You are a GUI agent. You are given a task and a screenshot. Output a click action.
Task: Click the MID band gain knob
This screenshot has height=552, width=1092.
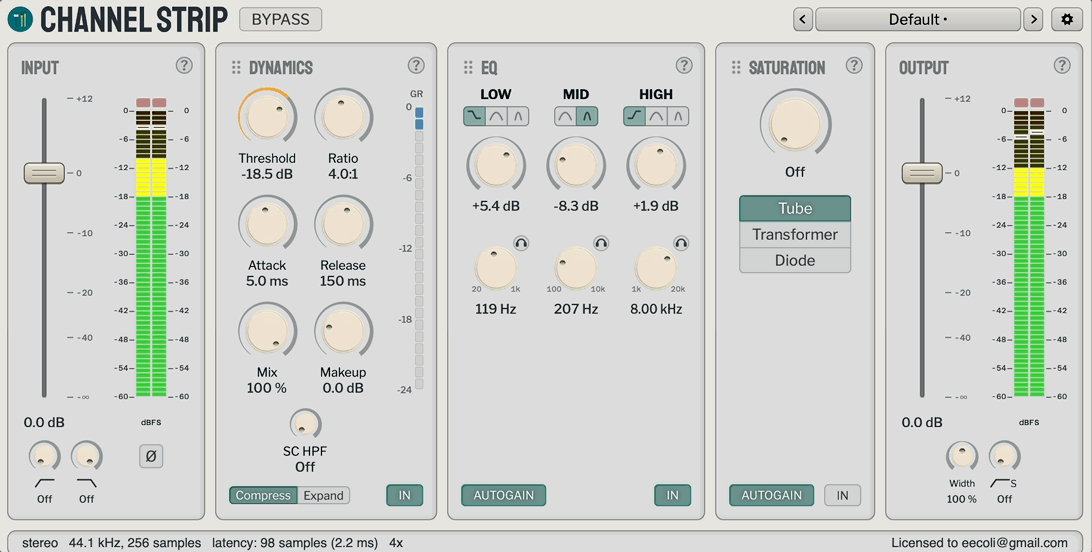click(x=576, y=165)
